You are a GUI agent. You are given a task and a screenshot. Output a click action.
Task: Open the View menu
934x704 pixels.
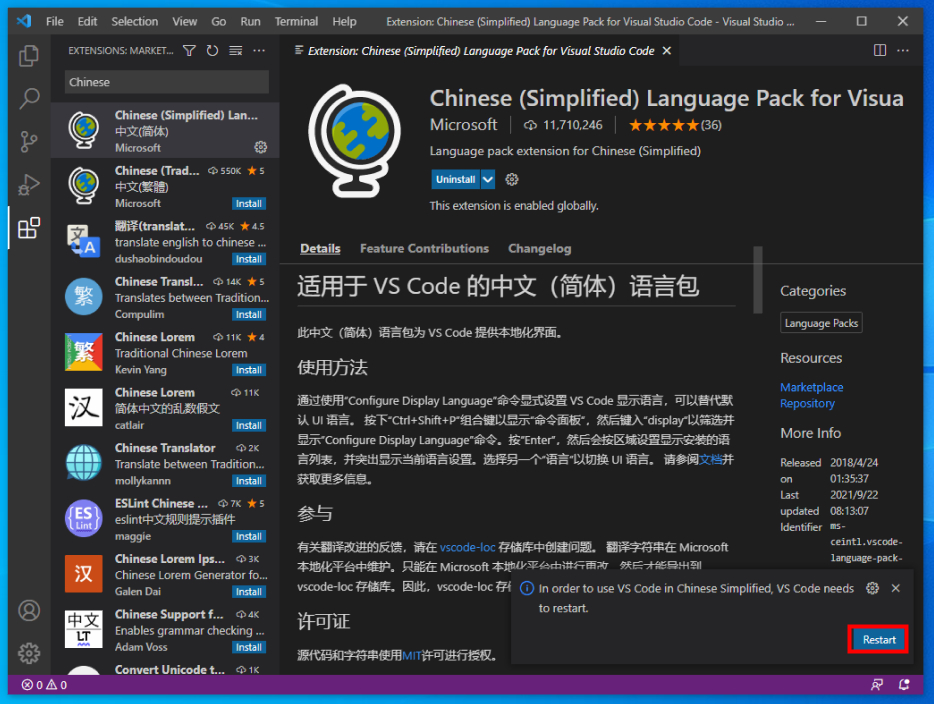point(185,21)
